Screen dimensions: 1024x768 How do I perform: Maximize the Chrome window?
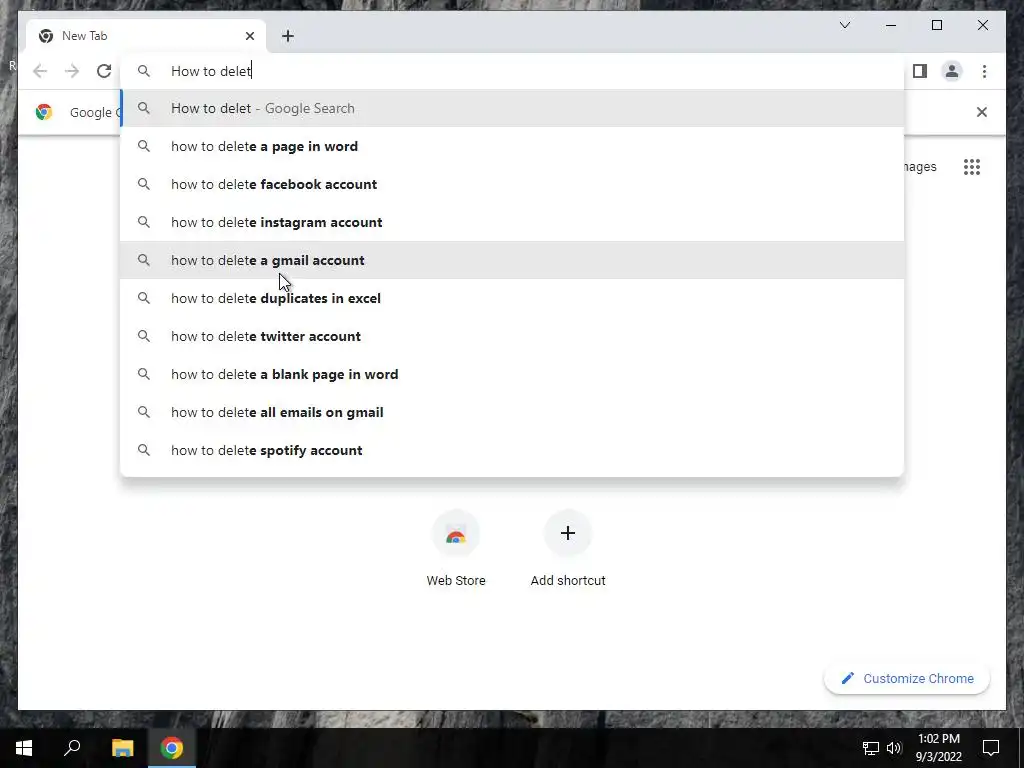936,25
